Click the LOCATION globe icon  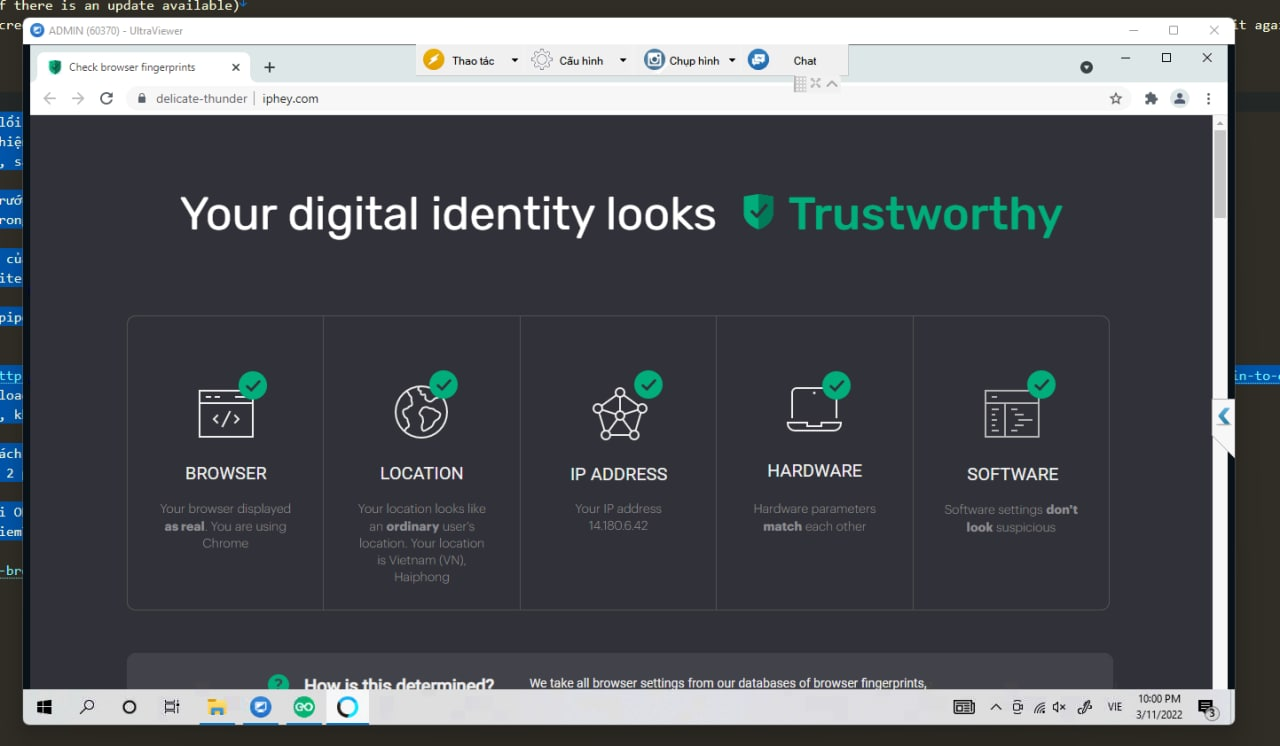(421, 412)
